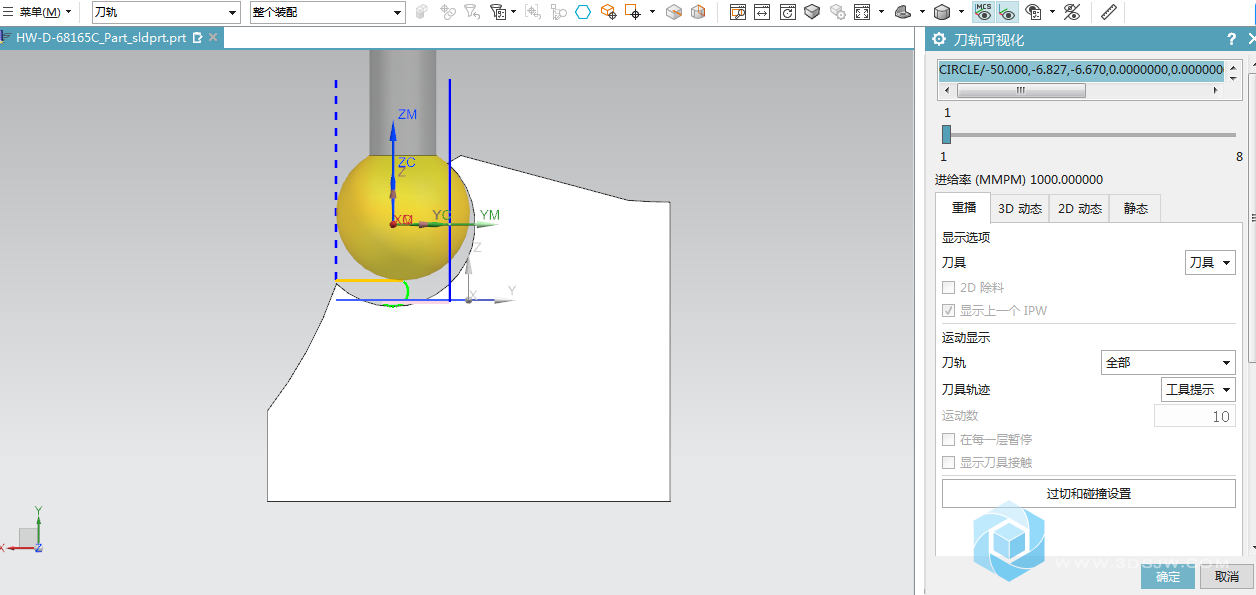Toggle the 显示上一个 IPW checkbox
1256x595 pixels.
pyautogui.click(x=948, y=311)
